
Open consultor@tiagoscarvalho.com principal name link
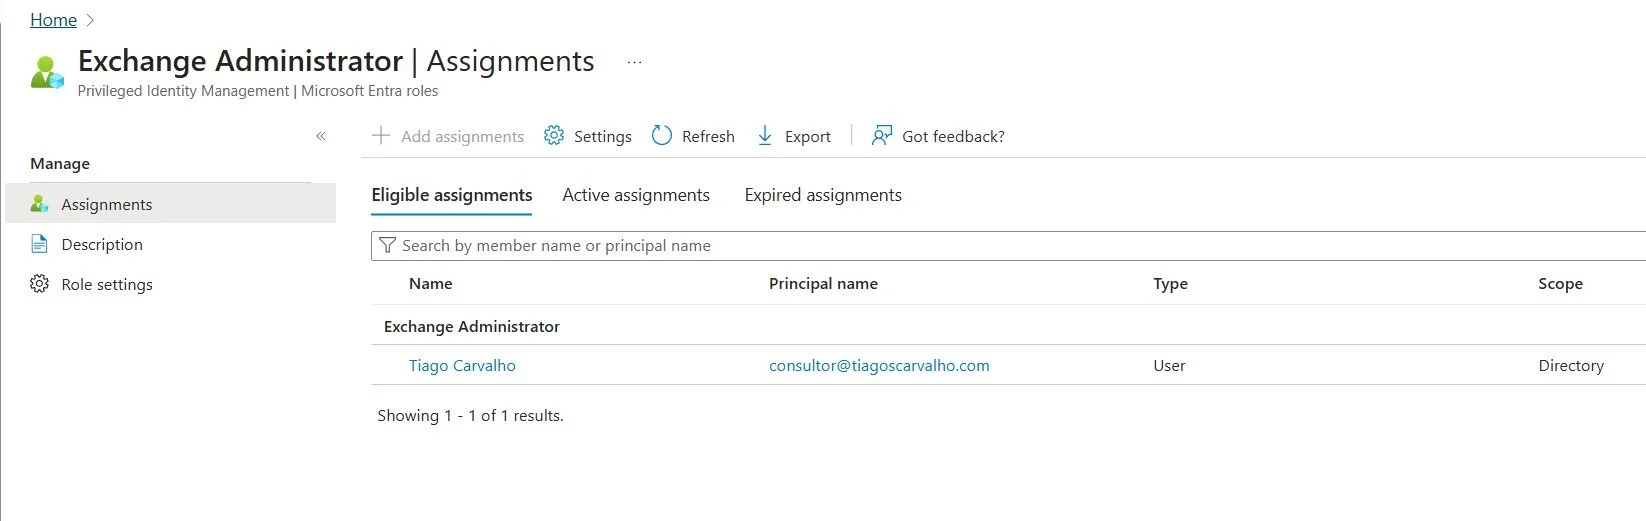point(879,366)
